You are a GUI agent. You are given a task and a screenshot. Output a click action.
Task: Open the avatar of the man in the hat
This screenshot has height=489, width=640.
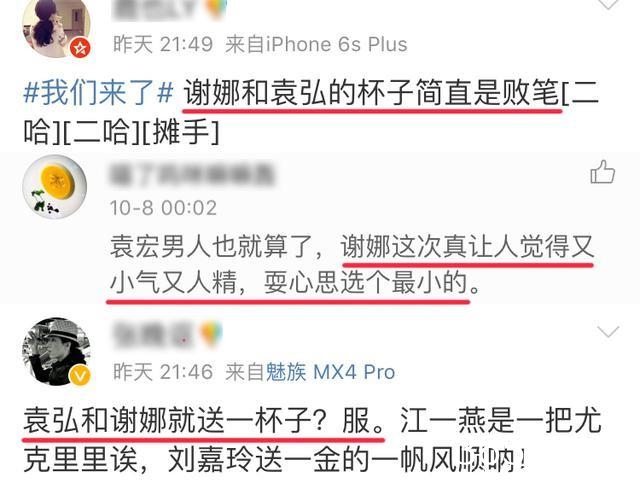coord(56,351)
